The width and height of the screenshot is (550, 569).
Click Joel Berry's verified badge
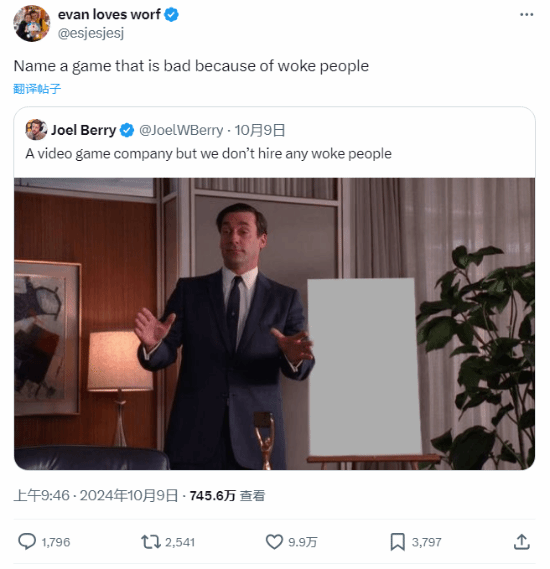pos(127,130)
